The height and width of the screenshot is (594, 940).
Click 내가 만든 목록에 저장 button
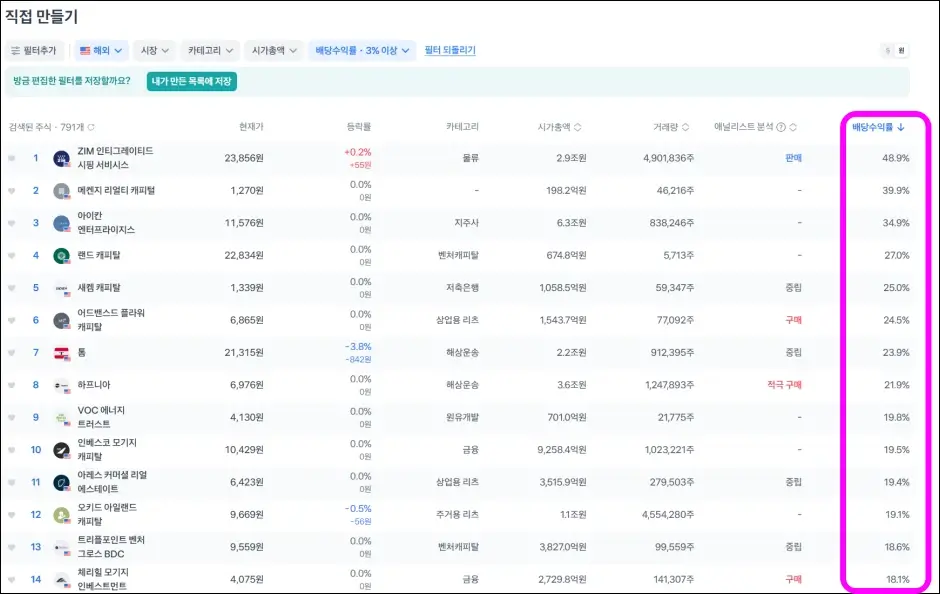[x=192, y=81]
